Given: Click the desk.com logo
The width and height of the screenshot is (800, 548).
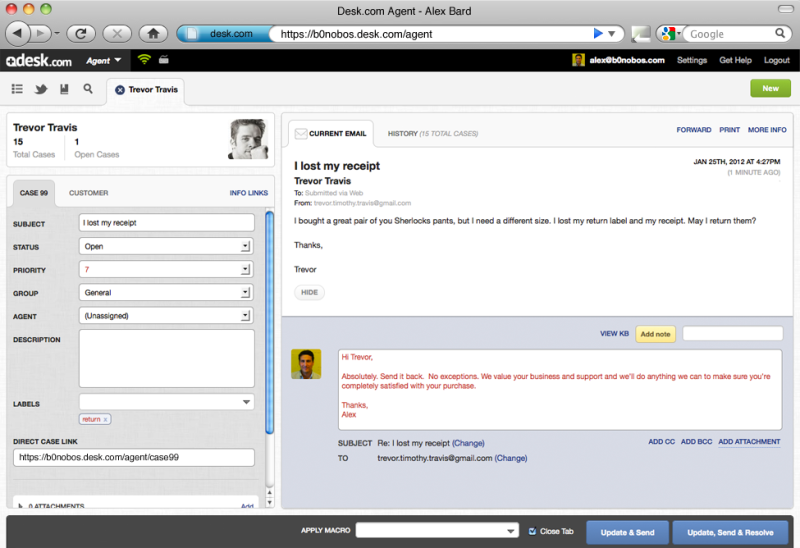Looking at the screenshot, I should click(x=39, y=61).
